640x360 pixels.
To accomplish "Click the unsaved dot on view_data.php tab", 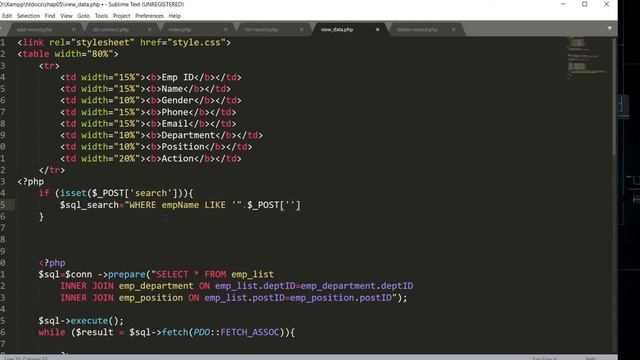I will (x=378, y=29).
